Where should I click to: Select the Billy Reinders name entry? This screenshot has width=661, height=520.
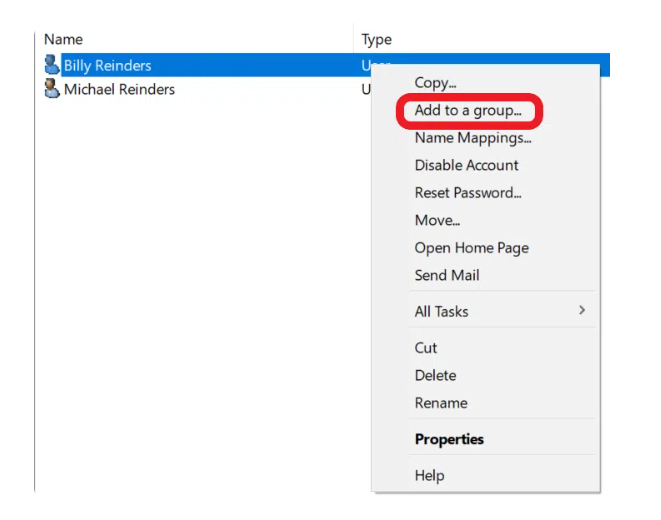107,65
